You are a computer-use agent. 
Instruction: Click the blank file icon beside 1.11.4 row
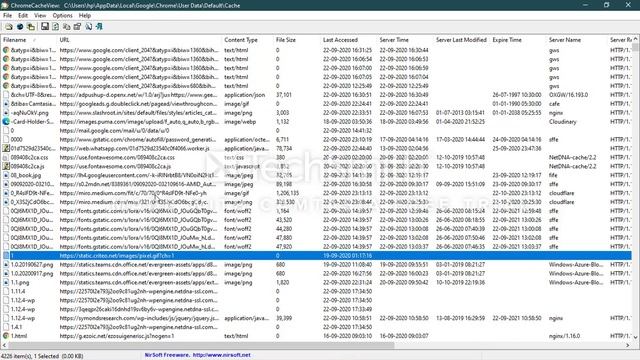pos(6,291)
